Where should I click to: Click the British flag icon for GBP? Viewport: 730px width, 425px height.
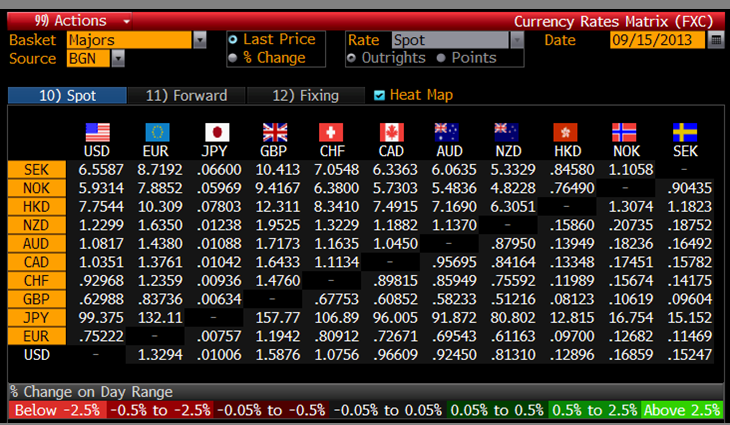[274, 133]
